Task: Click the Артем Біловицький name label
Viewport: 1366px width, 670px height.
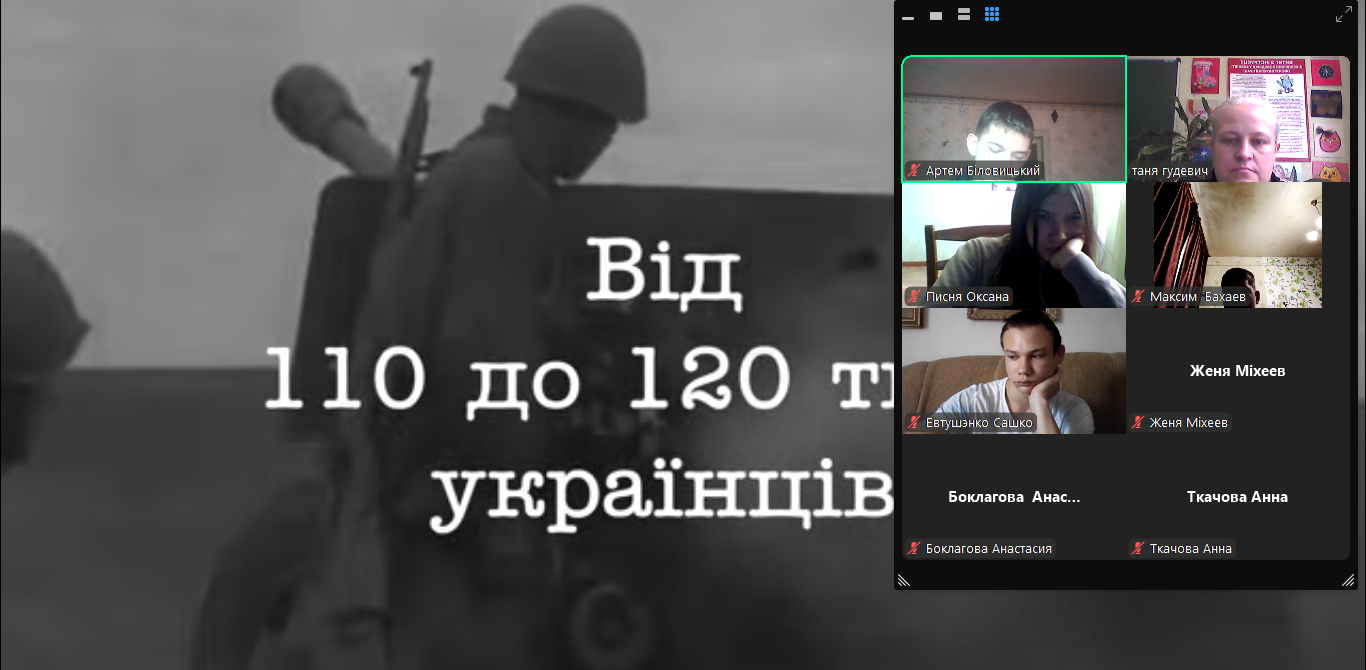Action: (x=982, y=171)
